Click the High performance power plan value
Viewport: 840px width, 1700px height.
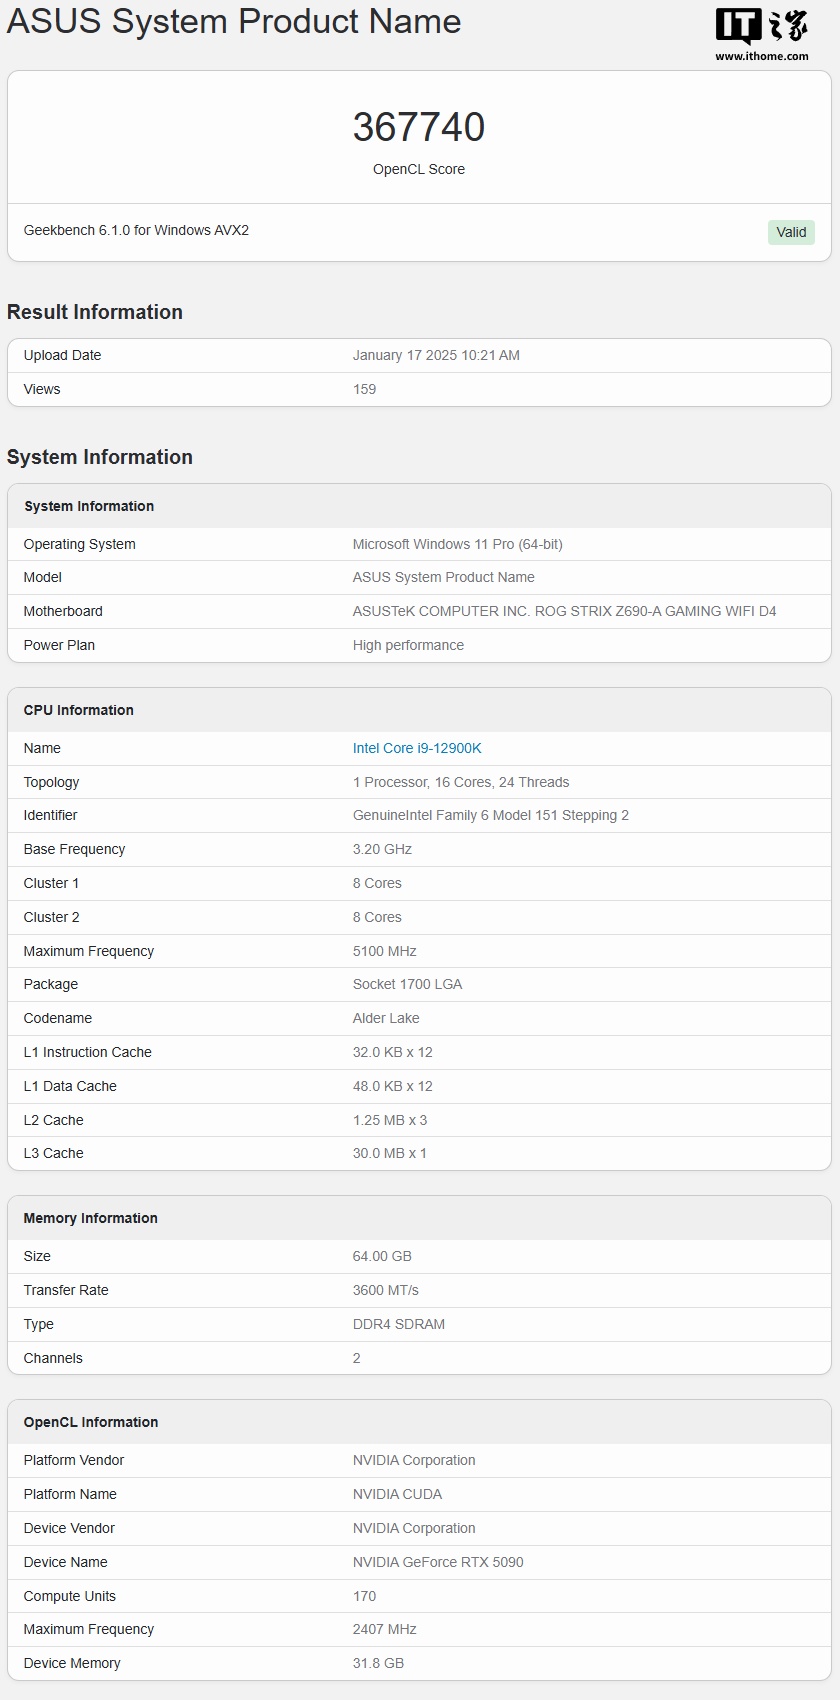tap(408, 645)
